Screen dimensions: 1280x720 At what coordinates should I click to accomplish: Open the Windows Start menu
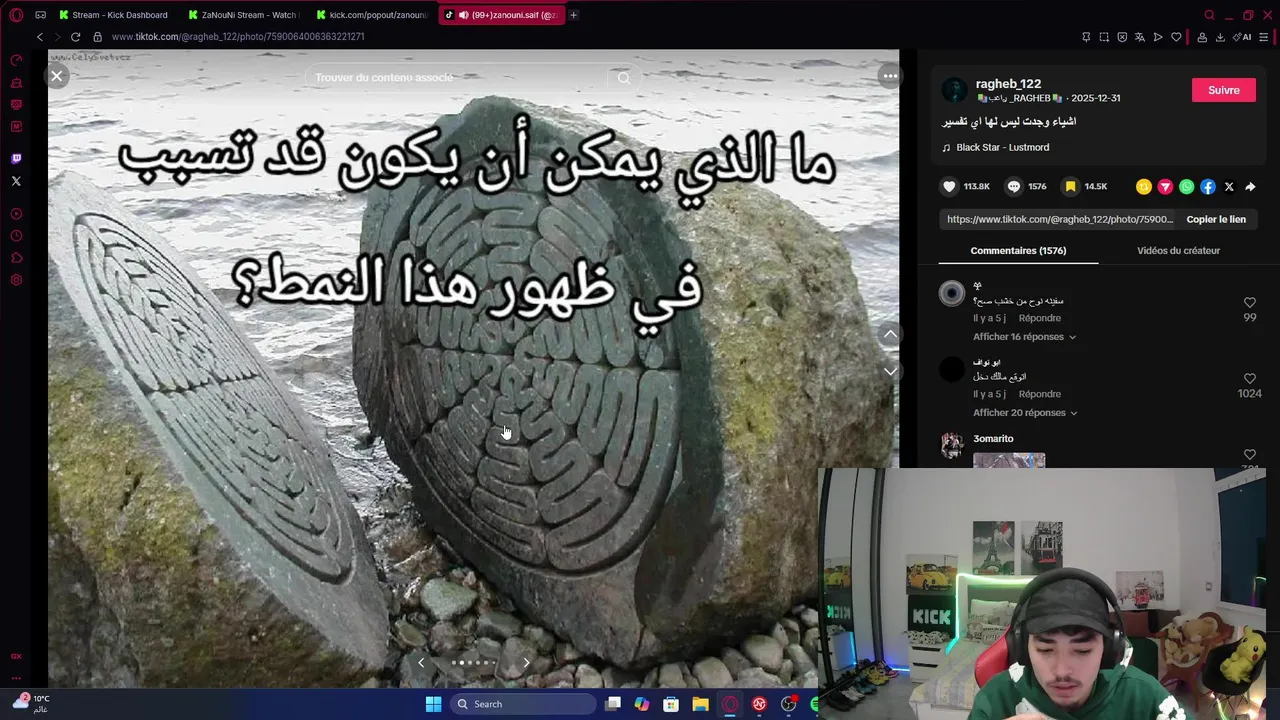point(433,704)
